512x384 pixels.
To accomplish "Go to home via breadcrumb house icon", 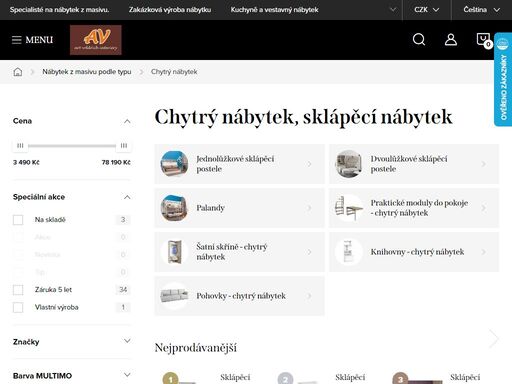I will (x=18, y=72).
